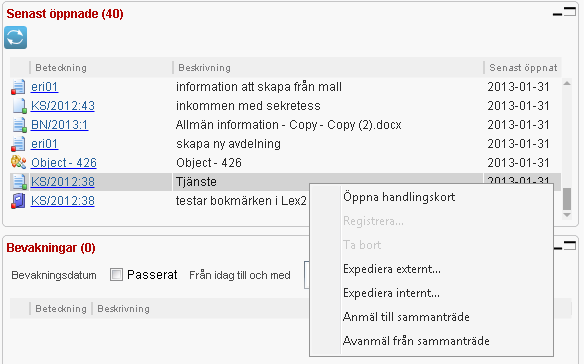Select 'Allmän information - Copy - Copy (2).docx' text
The image size is (584, 364).
(289, 125)
